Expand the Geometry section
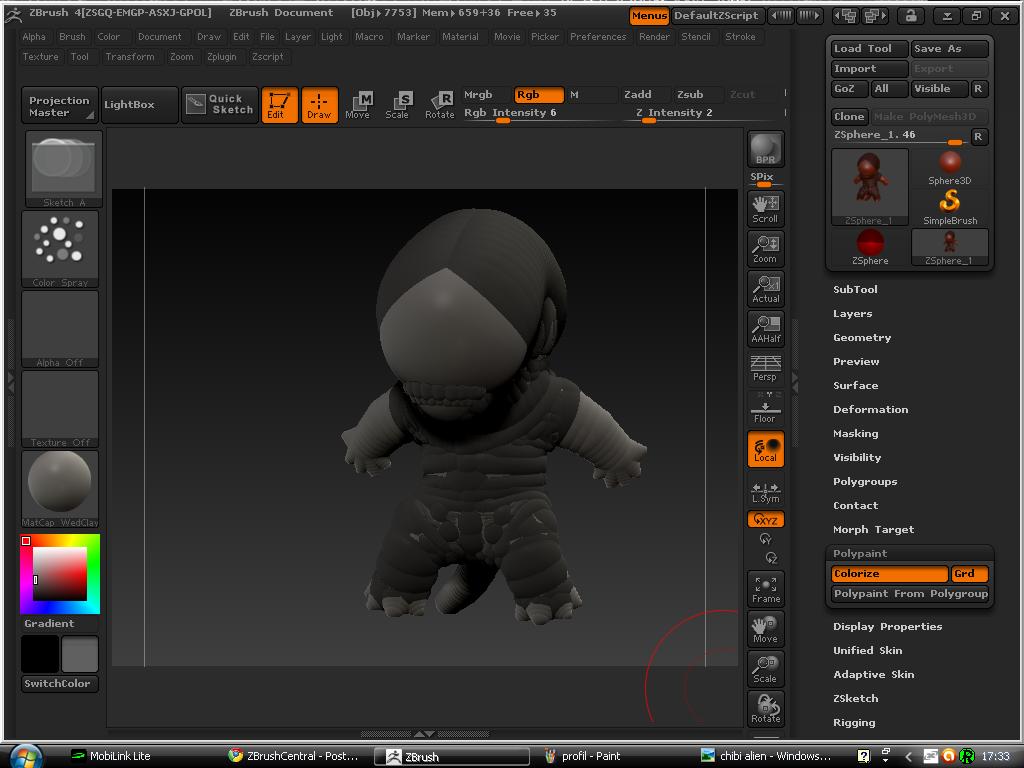Viewport: 1024px width, 768px height. click(861, 338)
